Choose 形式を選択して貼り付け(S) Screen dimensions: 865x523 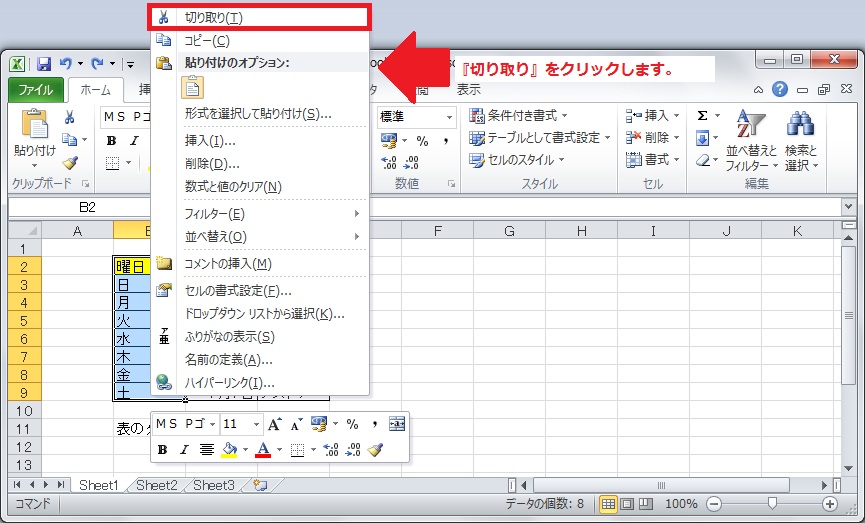259,114
